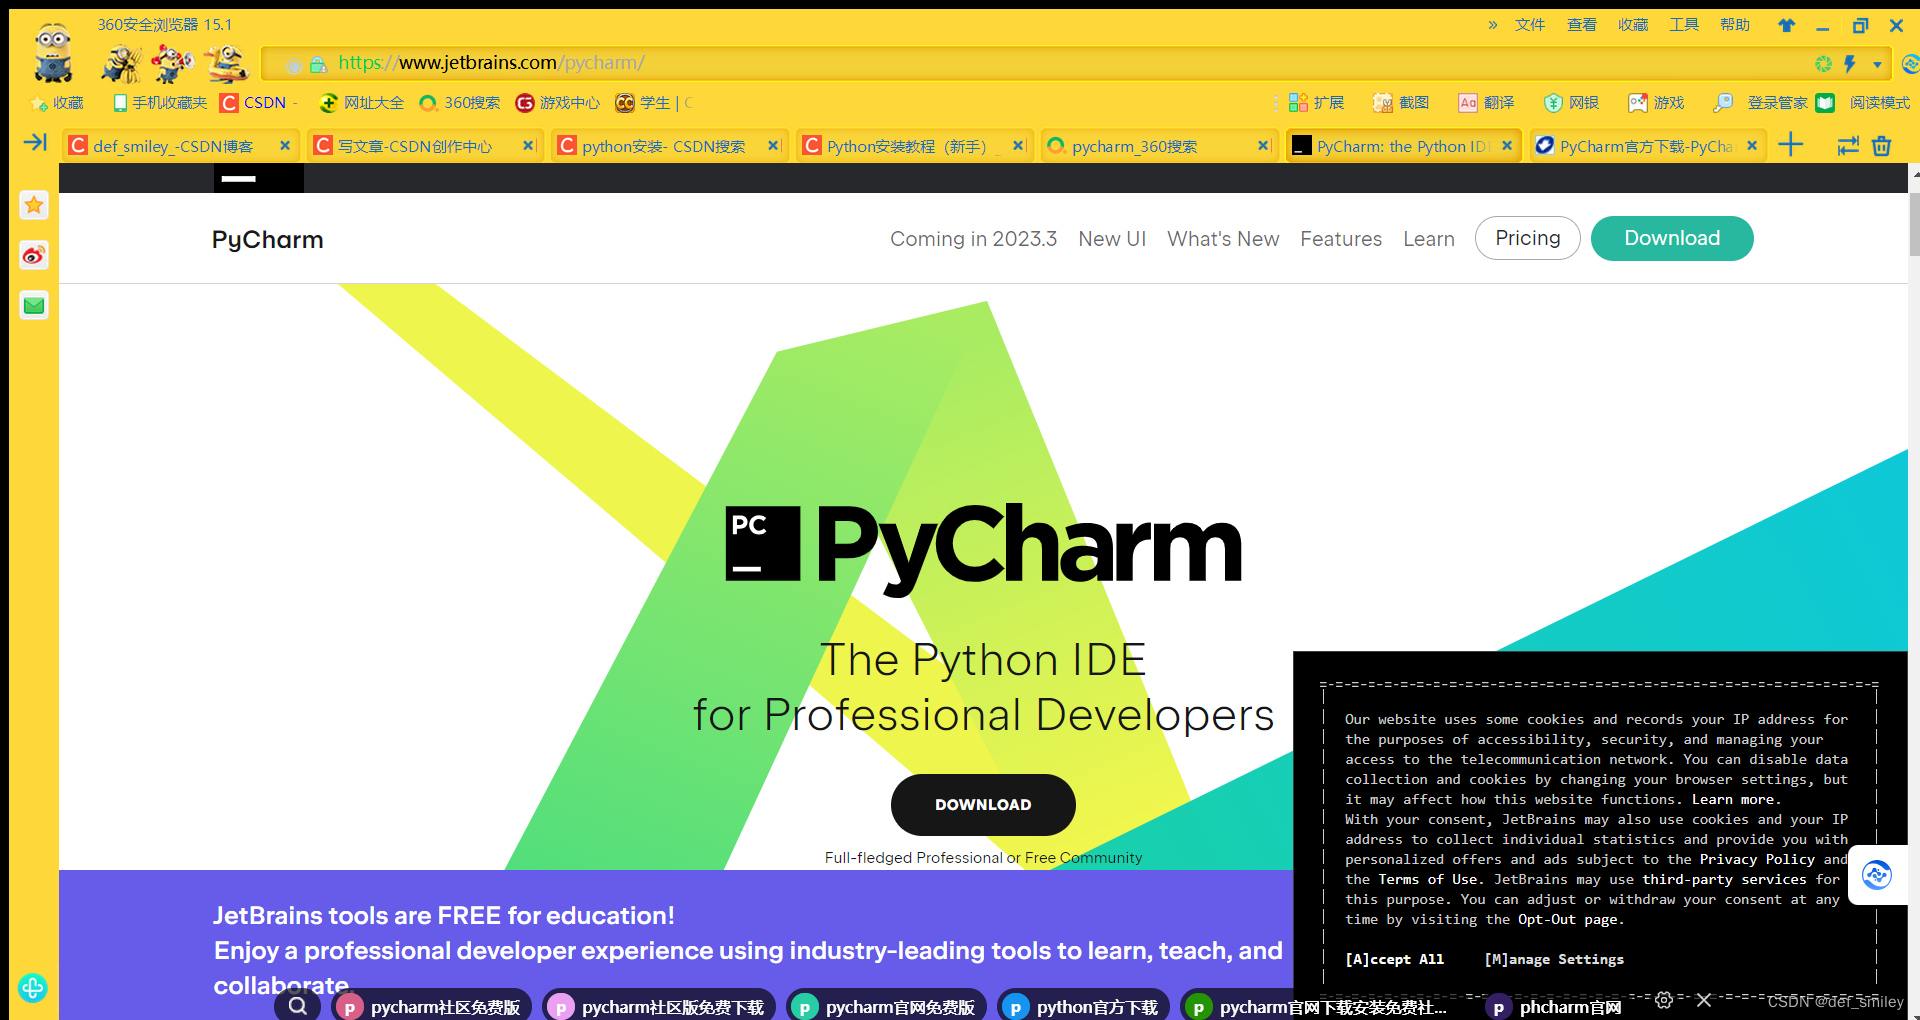Open the 游戏中心 bookmark
This screenshot has width=1920, height=1020.
click(x=557, y=103)
